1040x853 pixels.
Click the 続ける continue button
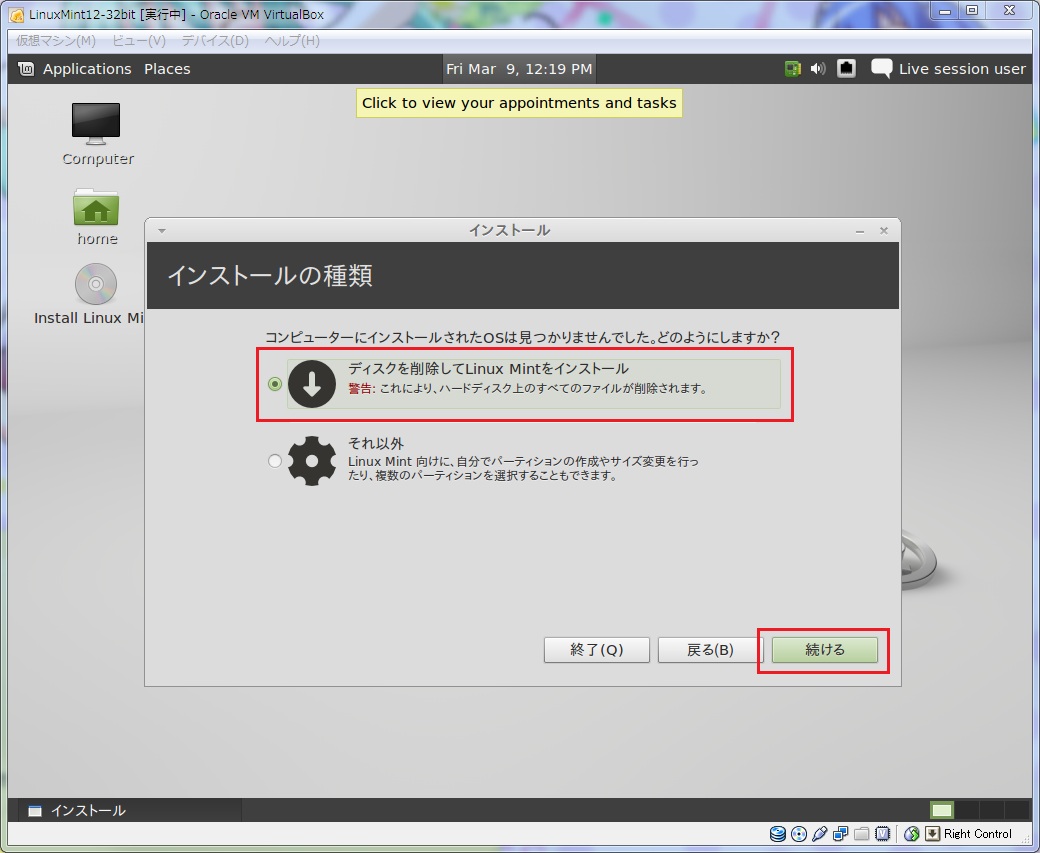(x=824, y=650)
